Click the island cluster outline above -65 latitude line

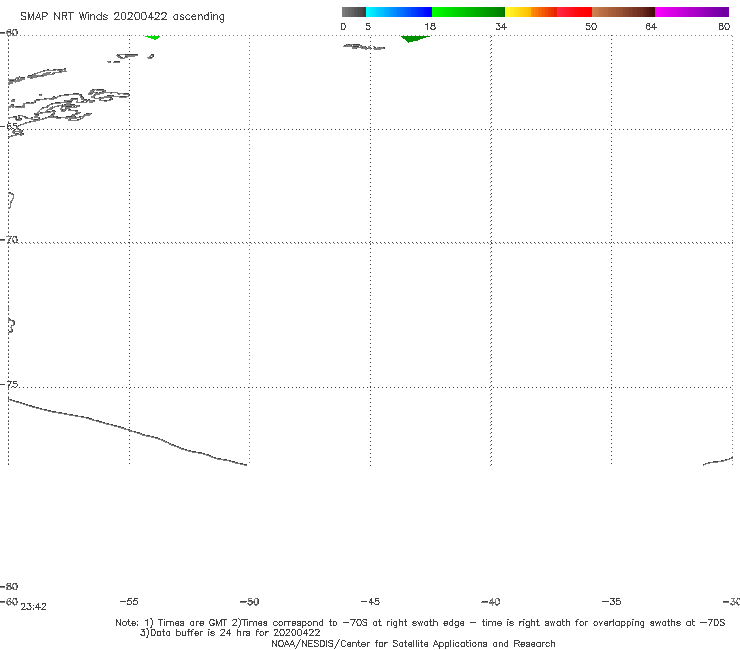[69, 105]
